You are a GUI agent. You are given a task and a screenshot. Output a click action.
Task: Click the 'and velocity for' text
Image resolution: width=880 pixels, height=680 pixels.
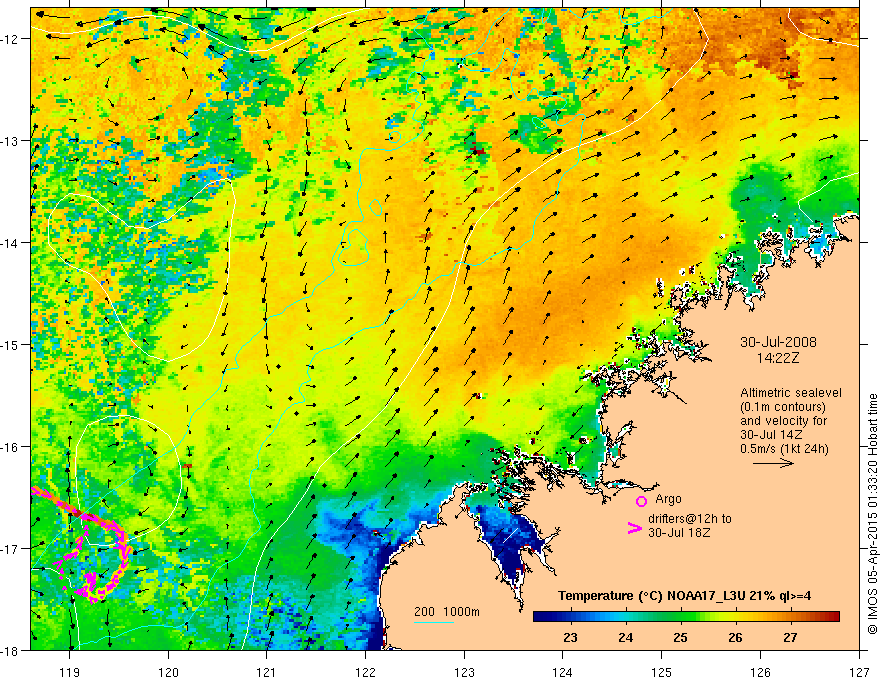[783, 421]
